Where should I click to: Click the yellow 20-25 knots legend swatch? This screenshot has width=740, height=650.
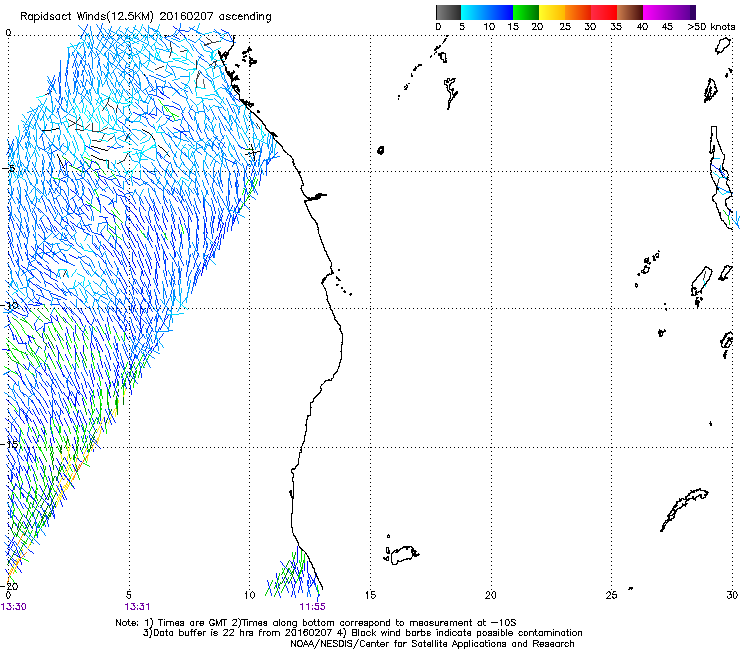[x=552, y=12]
